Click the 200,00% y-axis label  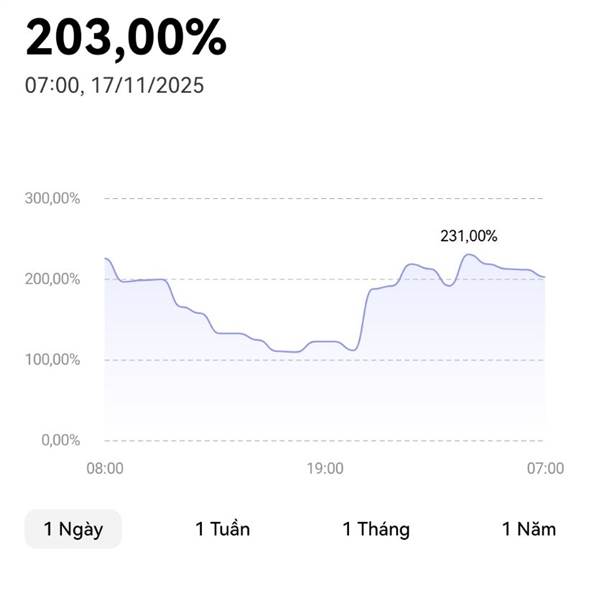pyautogui.click(x=52, y=279)
